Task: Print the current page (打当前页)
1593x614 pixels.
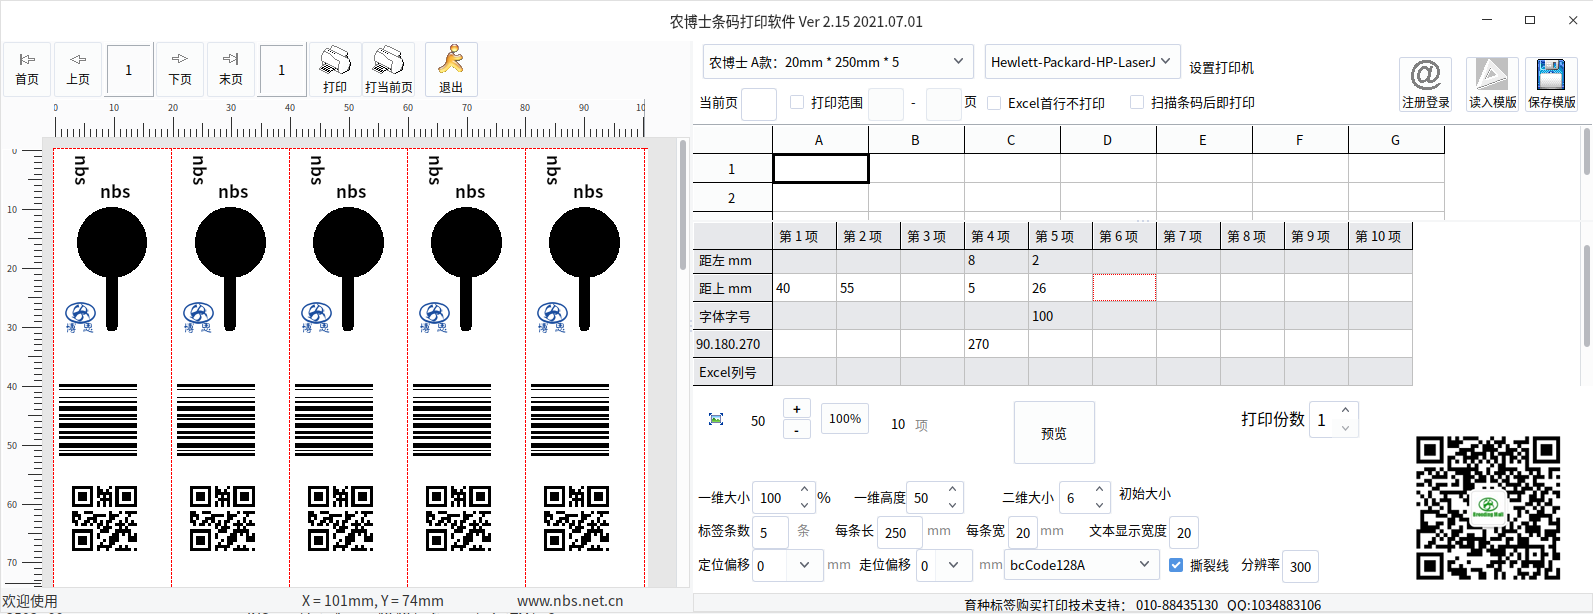Action: tap(389, 69)
